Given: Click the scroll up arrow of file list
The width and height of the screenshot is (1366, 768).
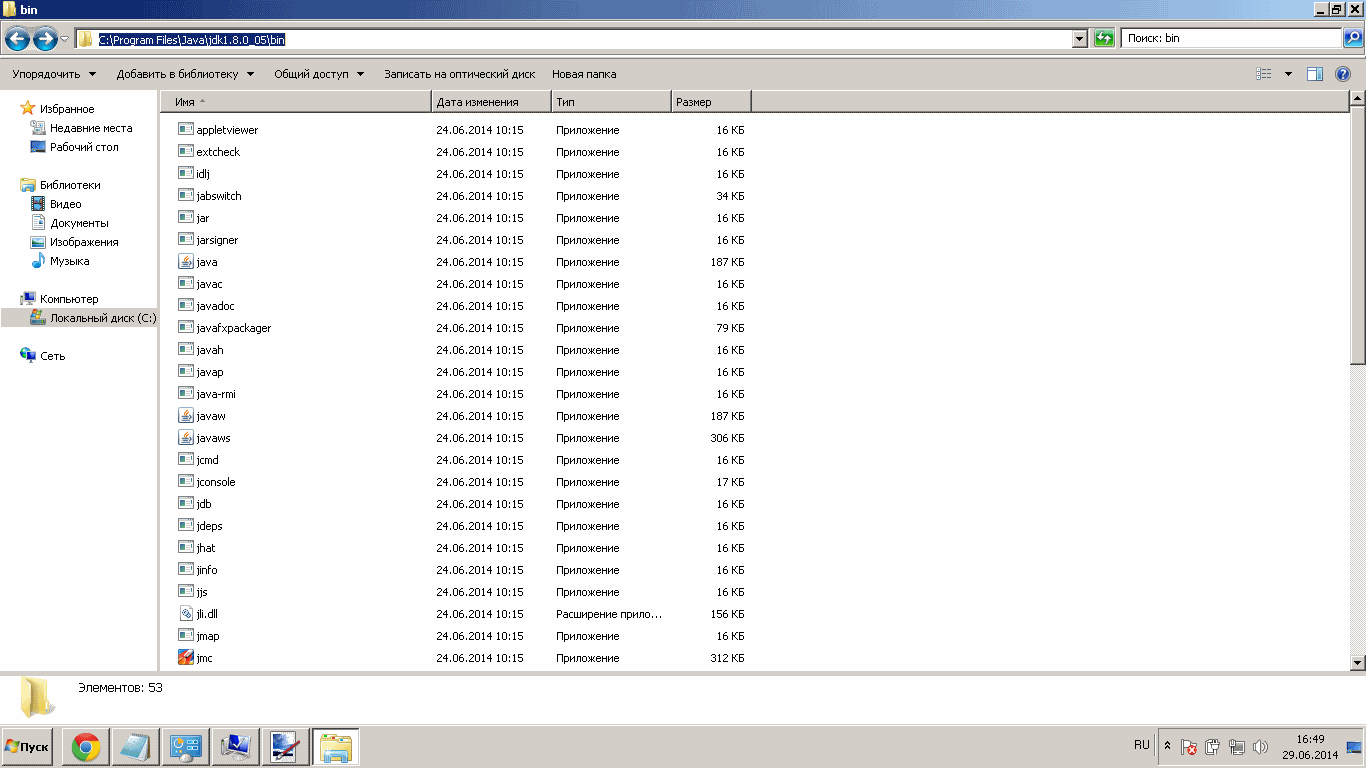Looking at the screenshot, I should click(1357, 98).
